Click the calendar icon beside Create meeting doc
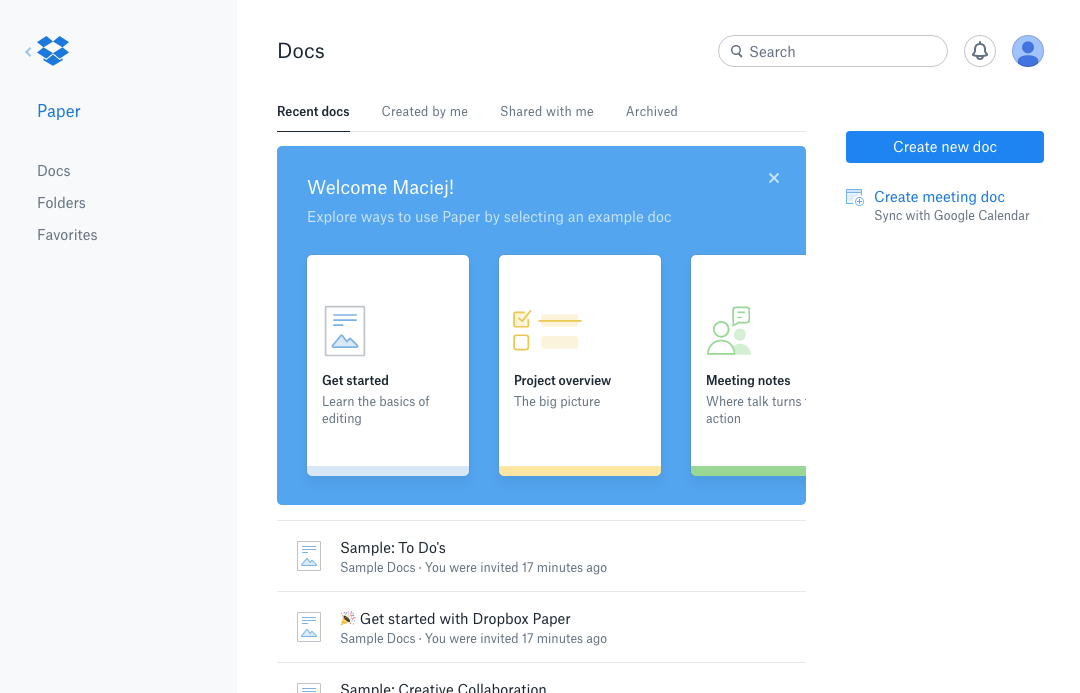The height and width of the screenshot is (693, 1080). pyautogui.click(x=855, y=197)
